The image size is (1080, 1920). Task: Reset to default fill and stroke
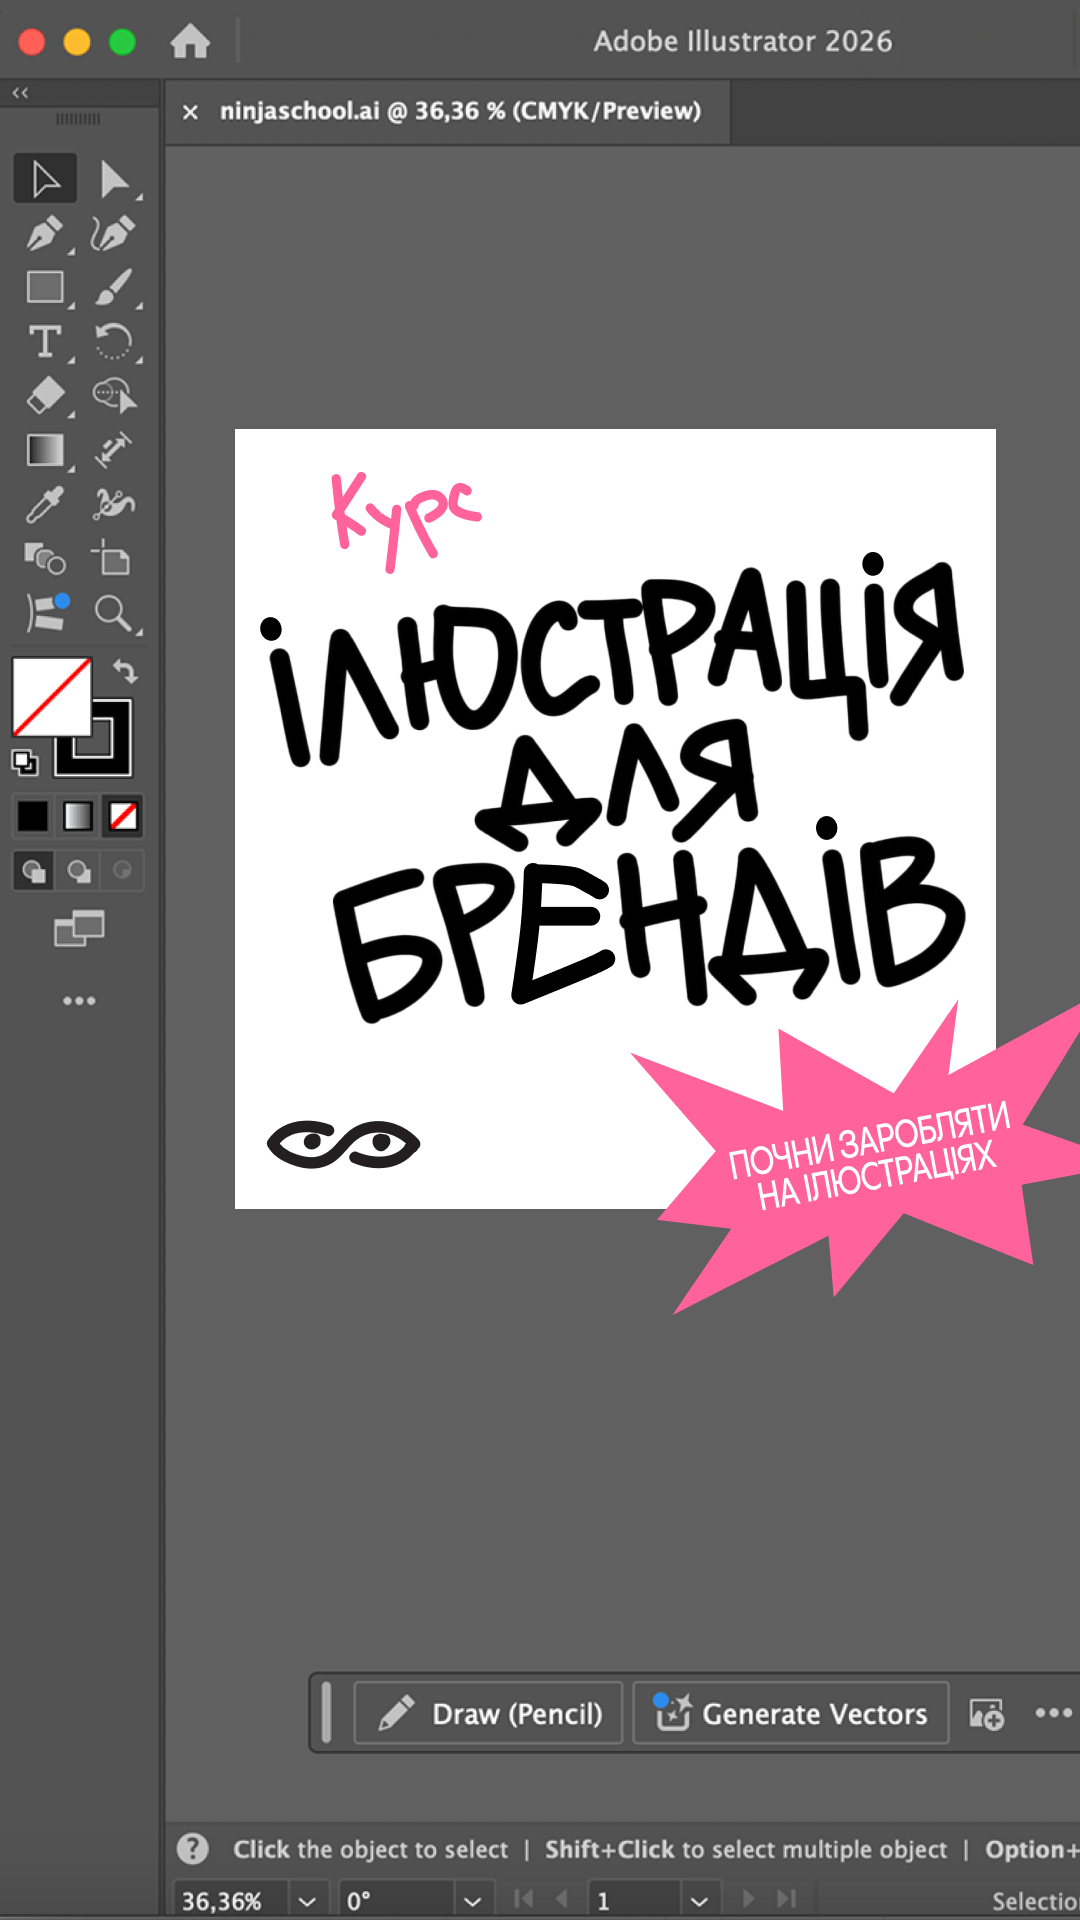click(x=24, y=763)
